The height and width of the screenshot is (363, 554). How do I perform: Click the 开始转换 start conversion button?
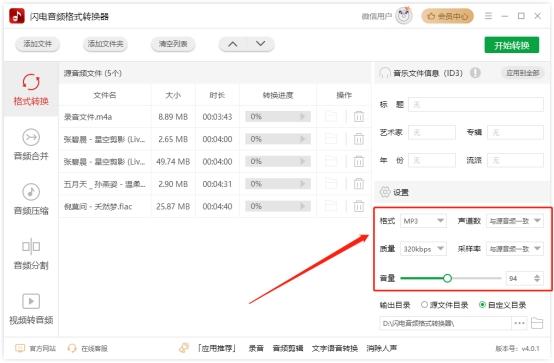(512, 45)
